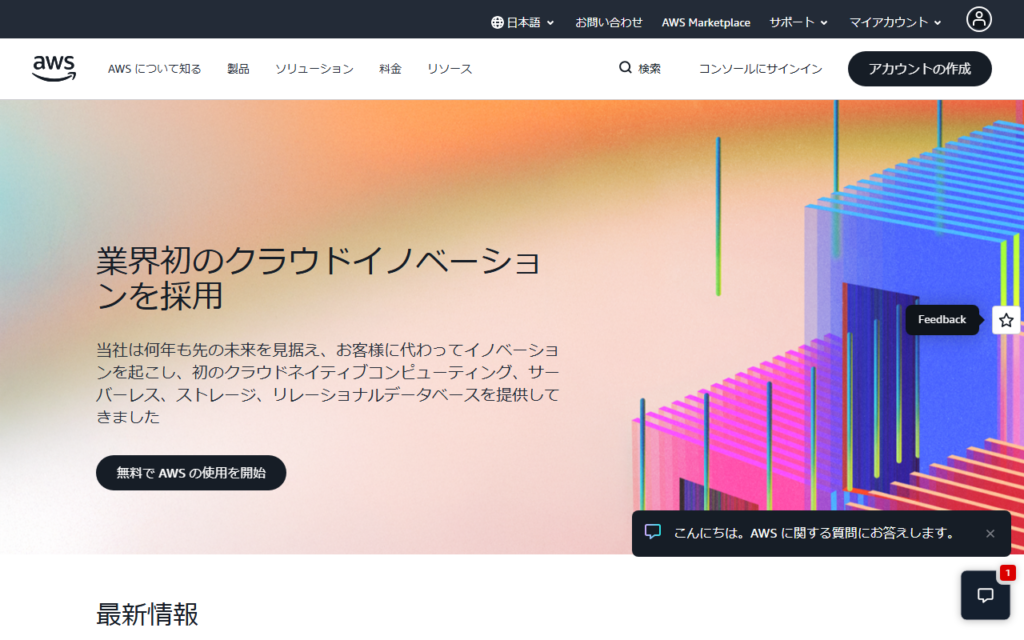This screenshot has width=1024, height=640.
Task: Open the リソース menu
Action: [x=449, y=69]
